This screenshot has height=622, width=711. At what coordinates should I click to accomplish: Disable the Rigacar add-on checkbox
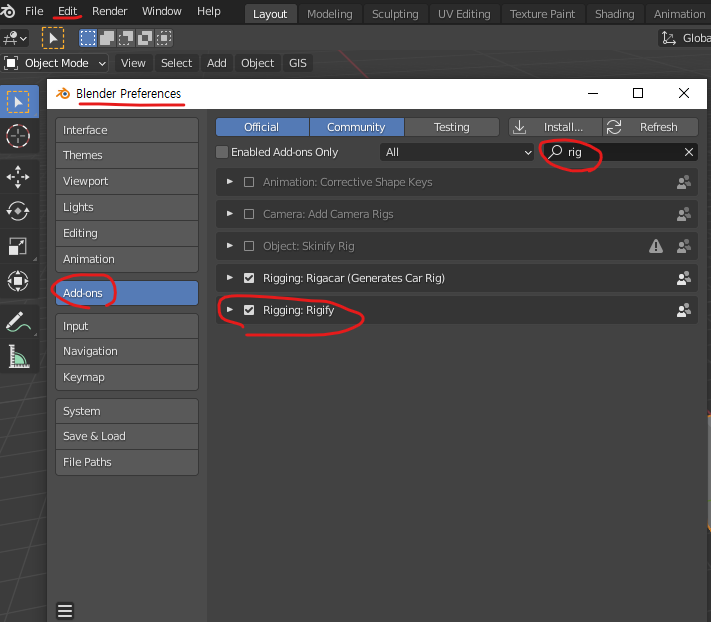[249, 278]
